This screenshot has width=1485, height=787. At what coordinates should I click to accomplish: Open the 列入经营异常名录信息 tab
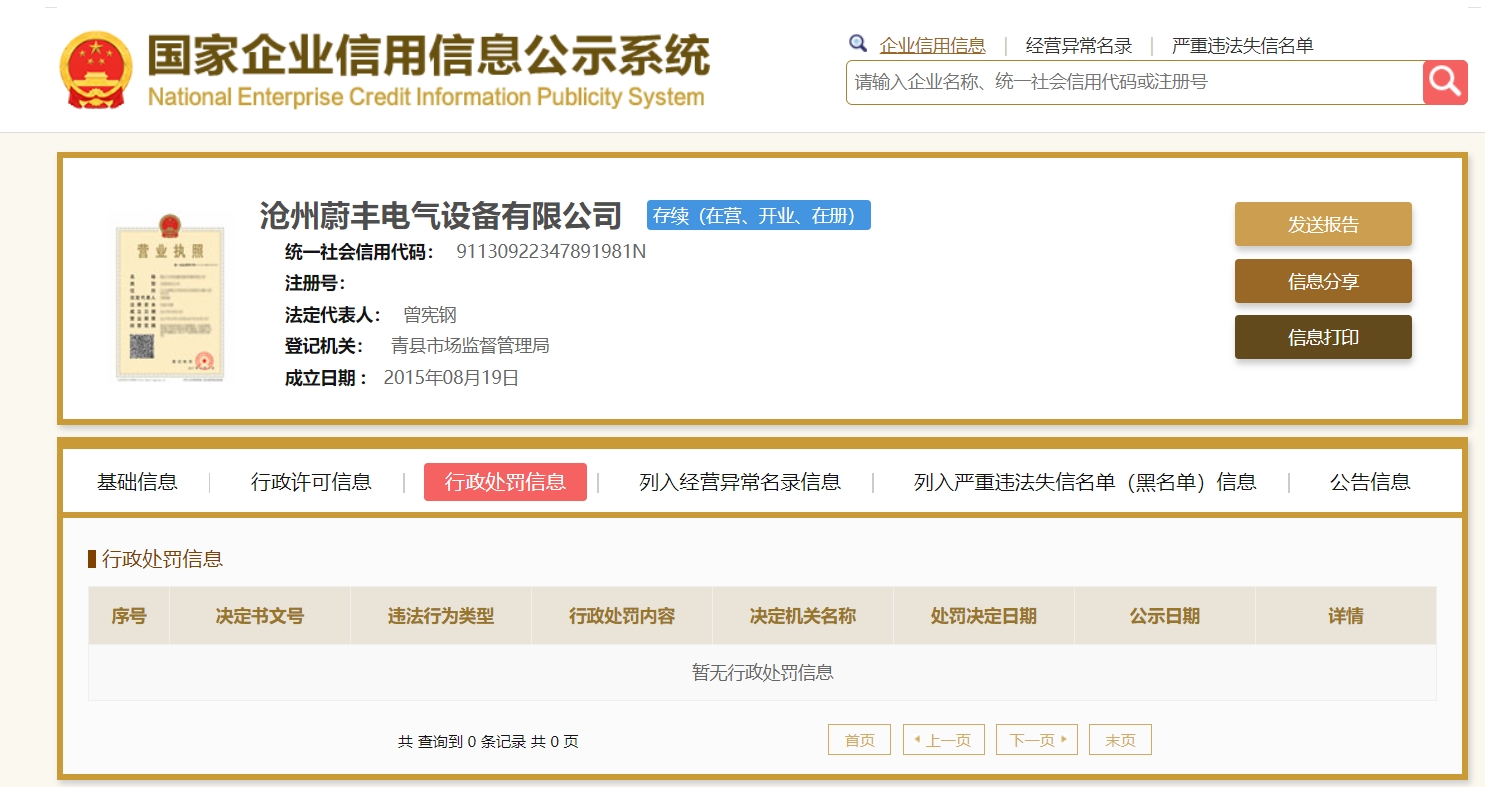[x=740, y=482]
